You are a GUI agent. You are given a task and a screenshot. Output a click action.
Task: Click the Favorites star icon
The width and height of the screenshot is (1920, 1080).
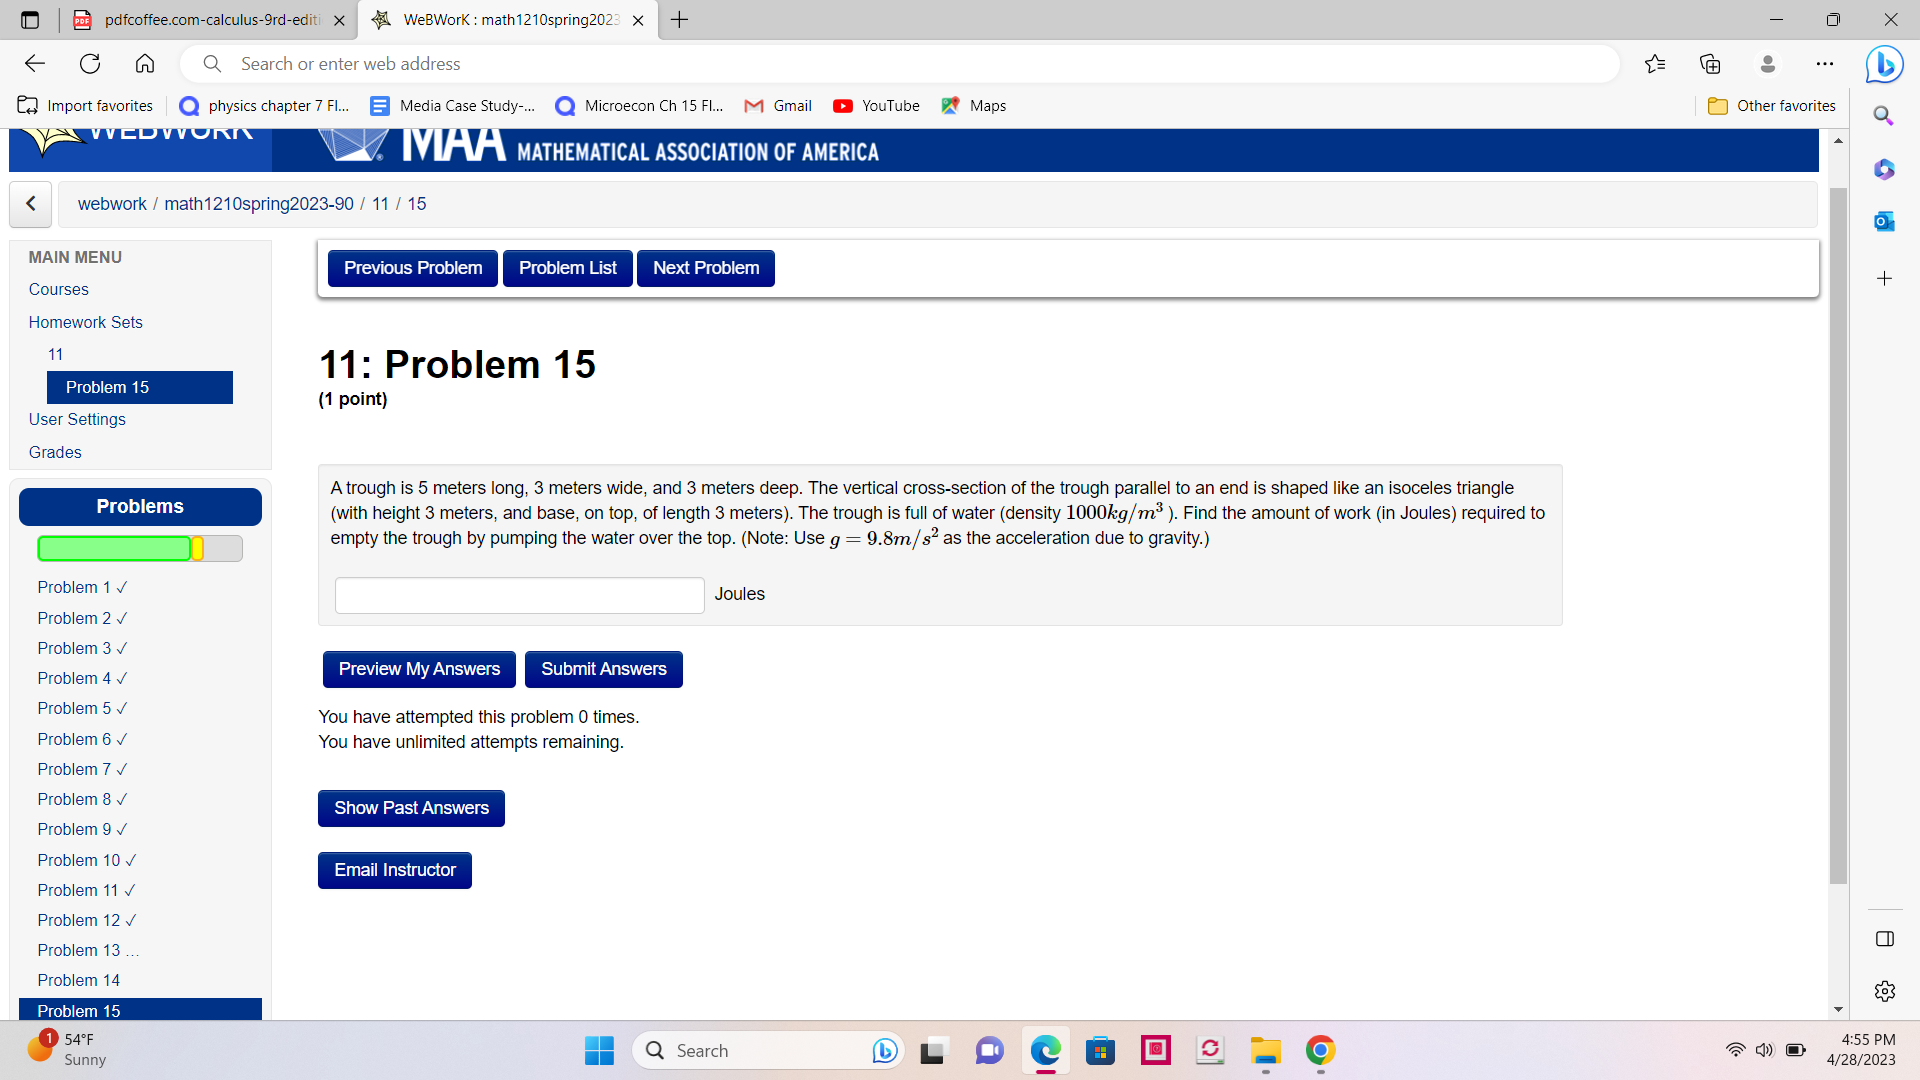(1655, 64)
